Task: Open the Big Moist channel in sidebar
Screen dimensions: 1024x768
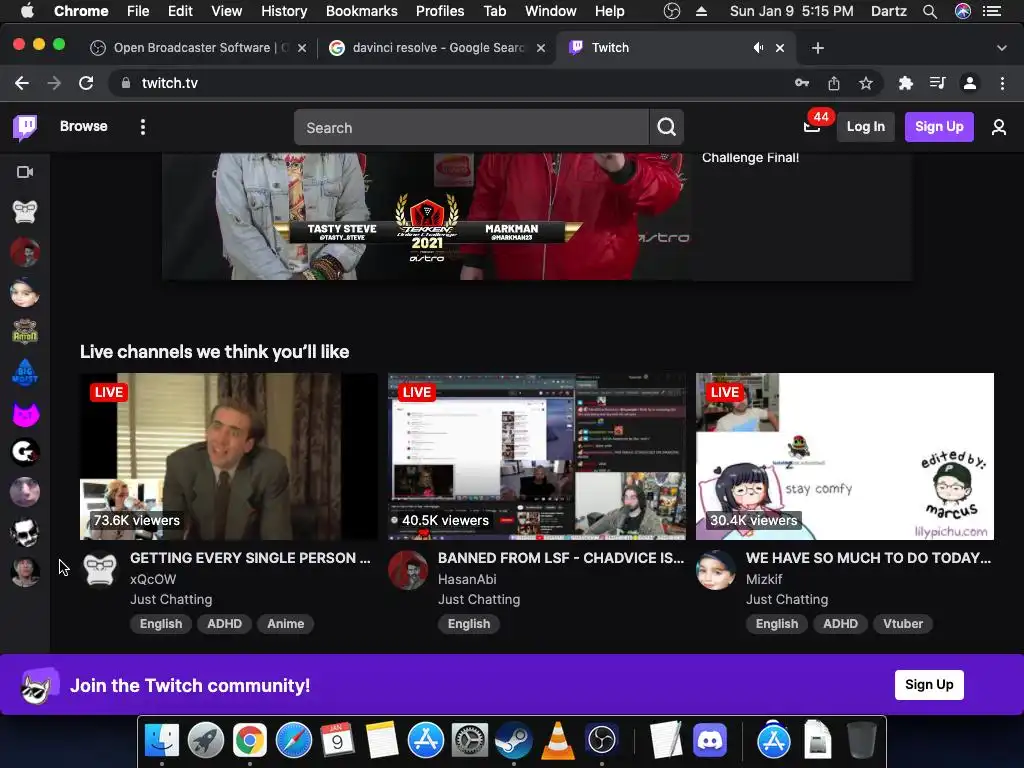Action: 25,372
